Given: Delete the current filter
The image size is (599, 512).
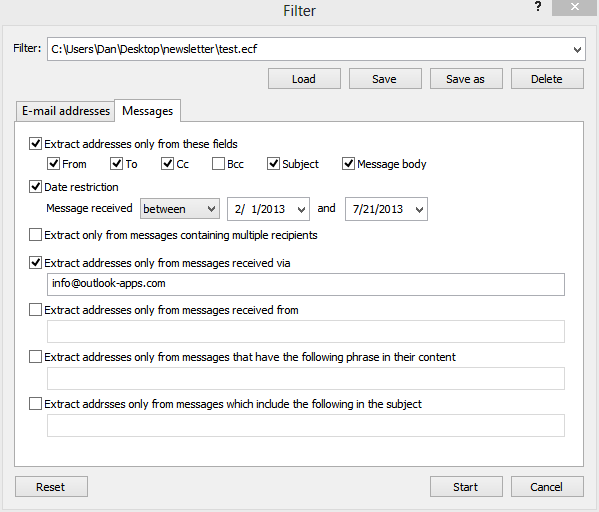Looking at the screenshot, I should click(547, 79).
